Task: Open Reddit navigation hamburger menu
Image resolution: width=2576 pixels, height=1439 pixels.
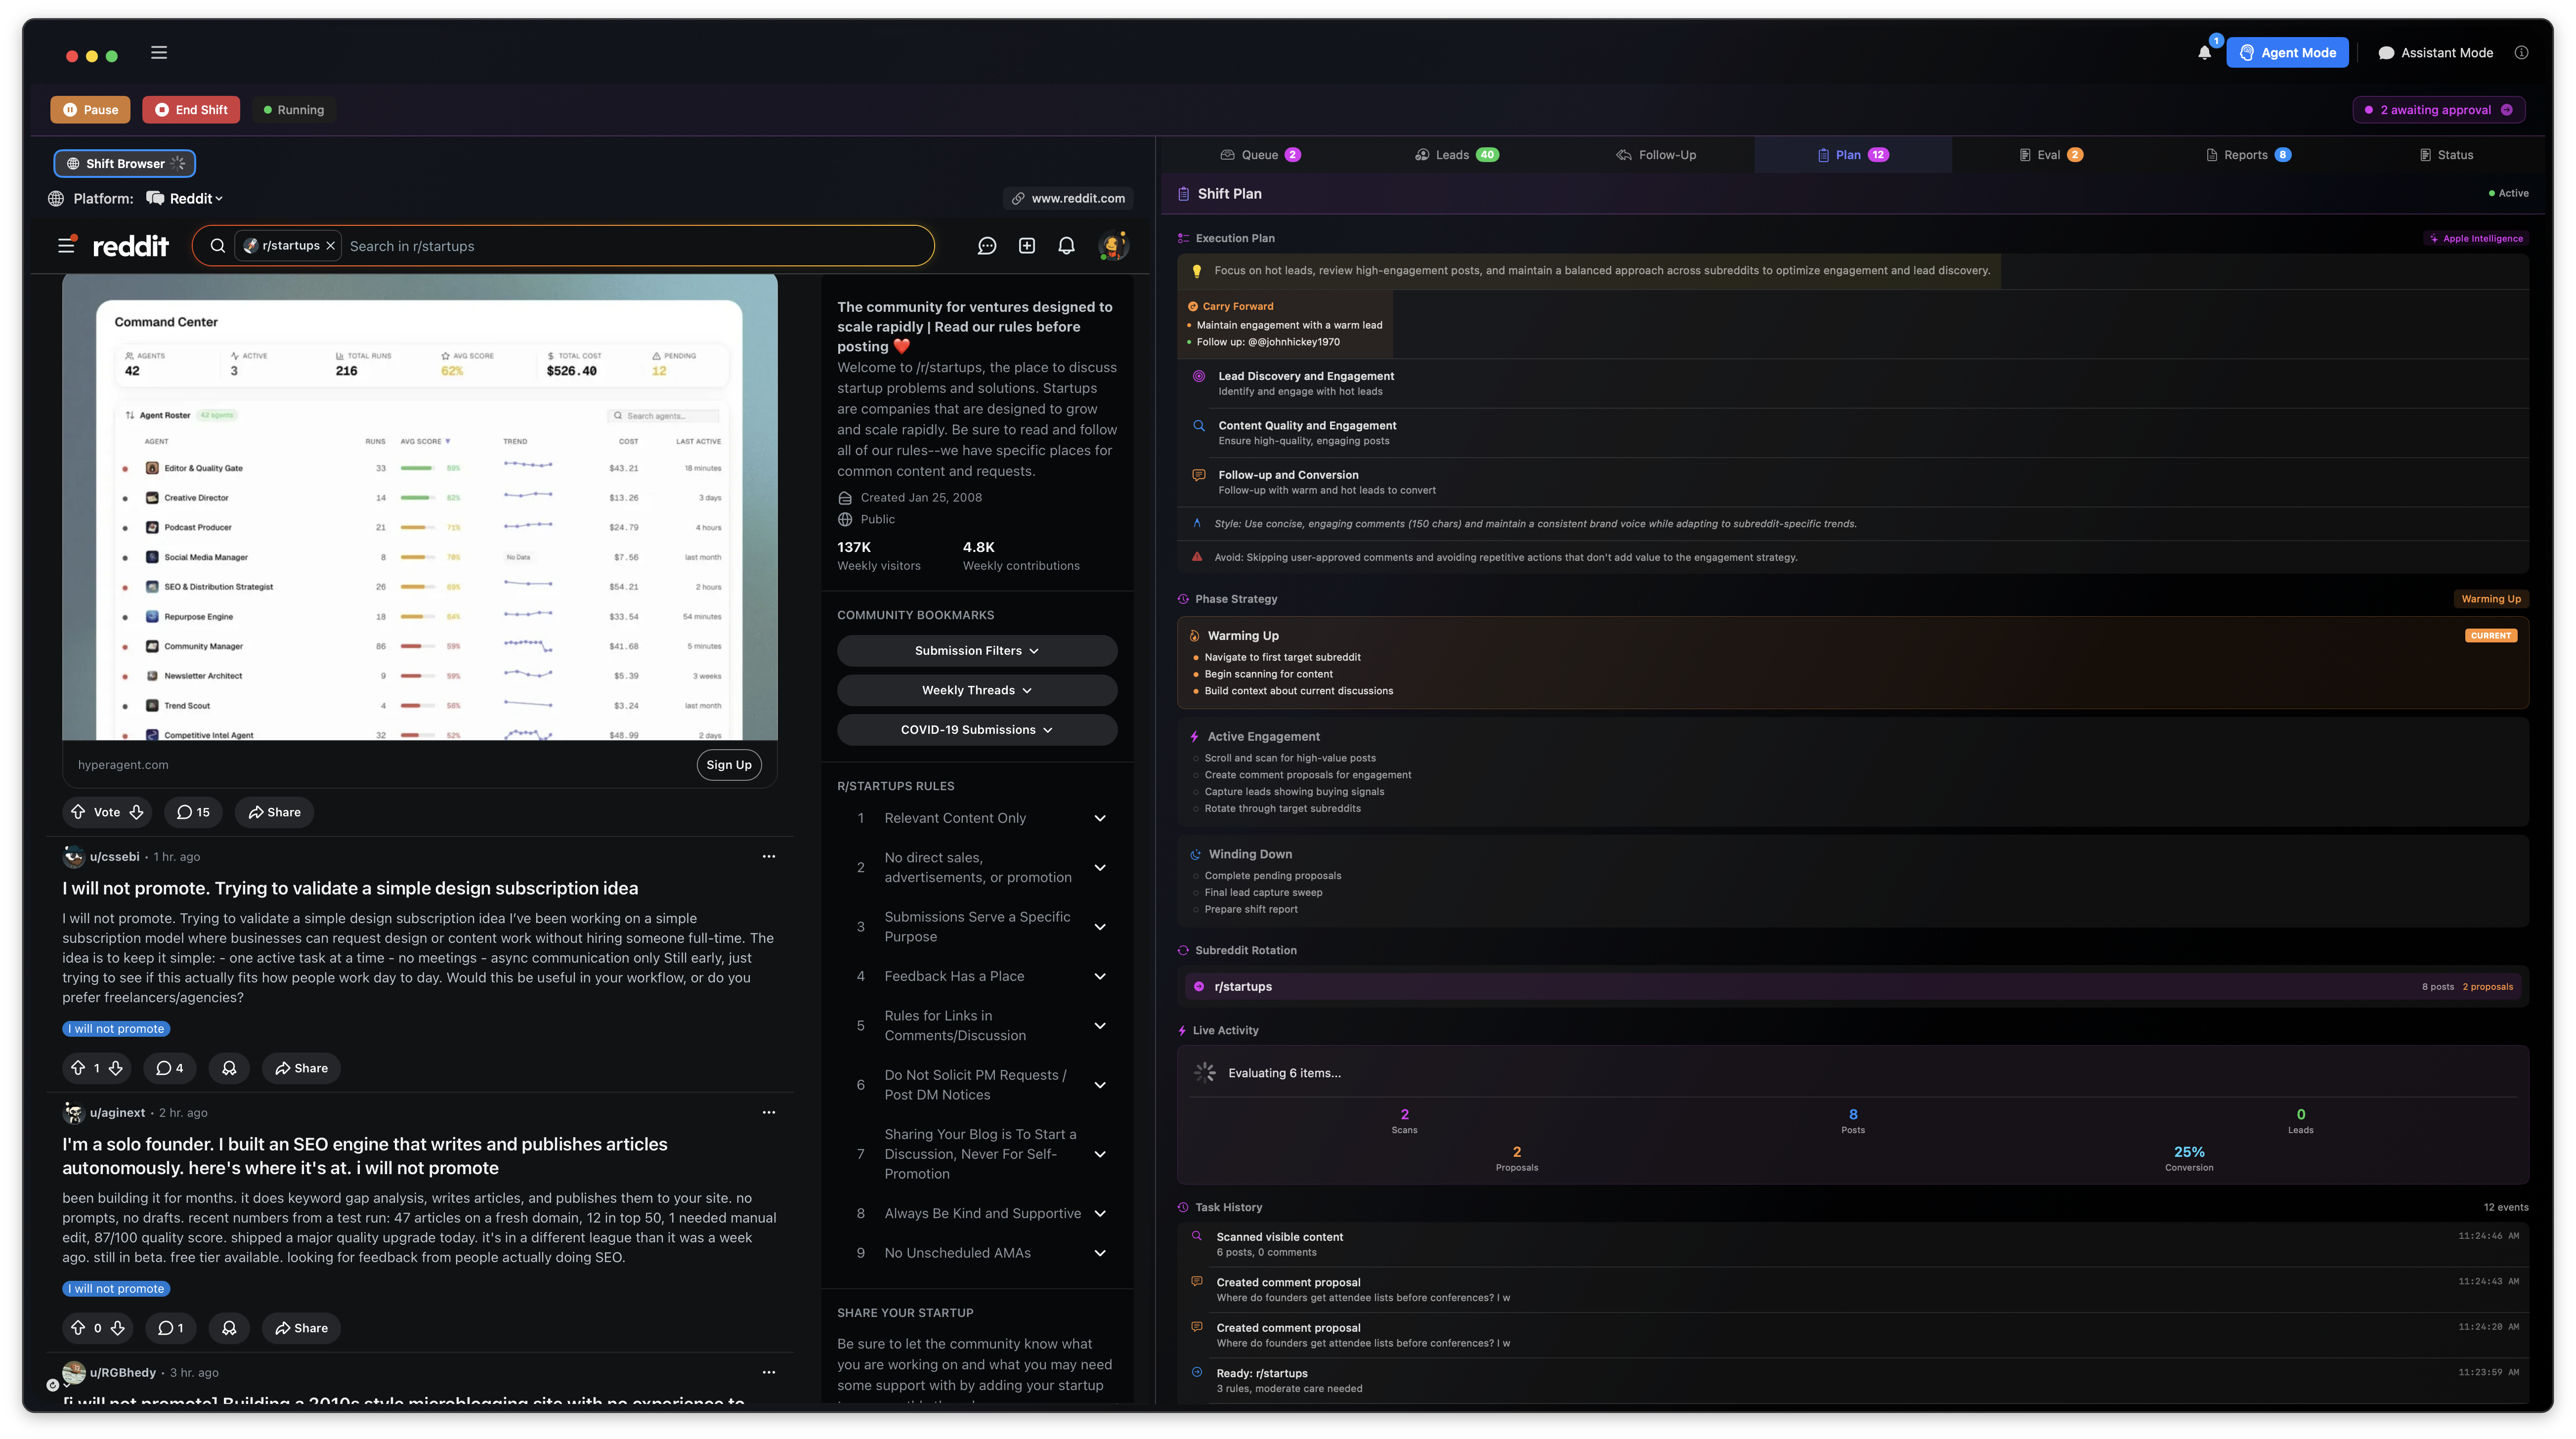Action: pos(66,245)
